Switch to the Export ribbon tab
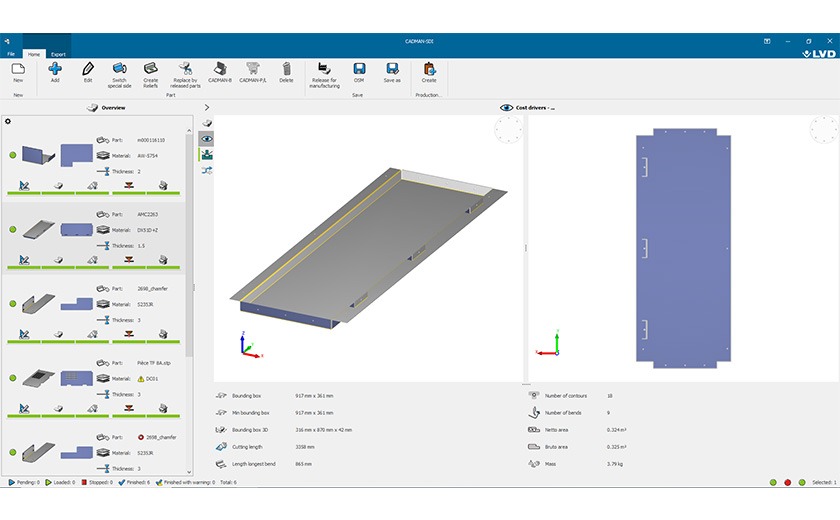 pyautogui.click(x=58, y=54)
